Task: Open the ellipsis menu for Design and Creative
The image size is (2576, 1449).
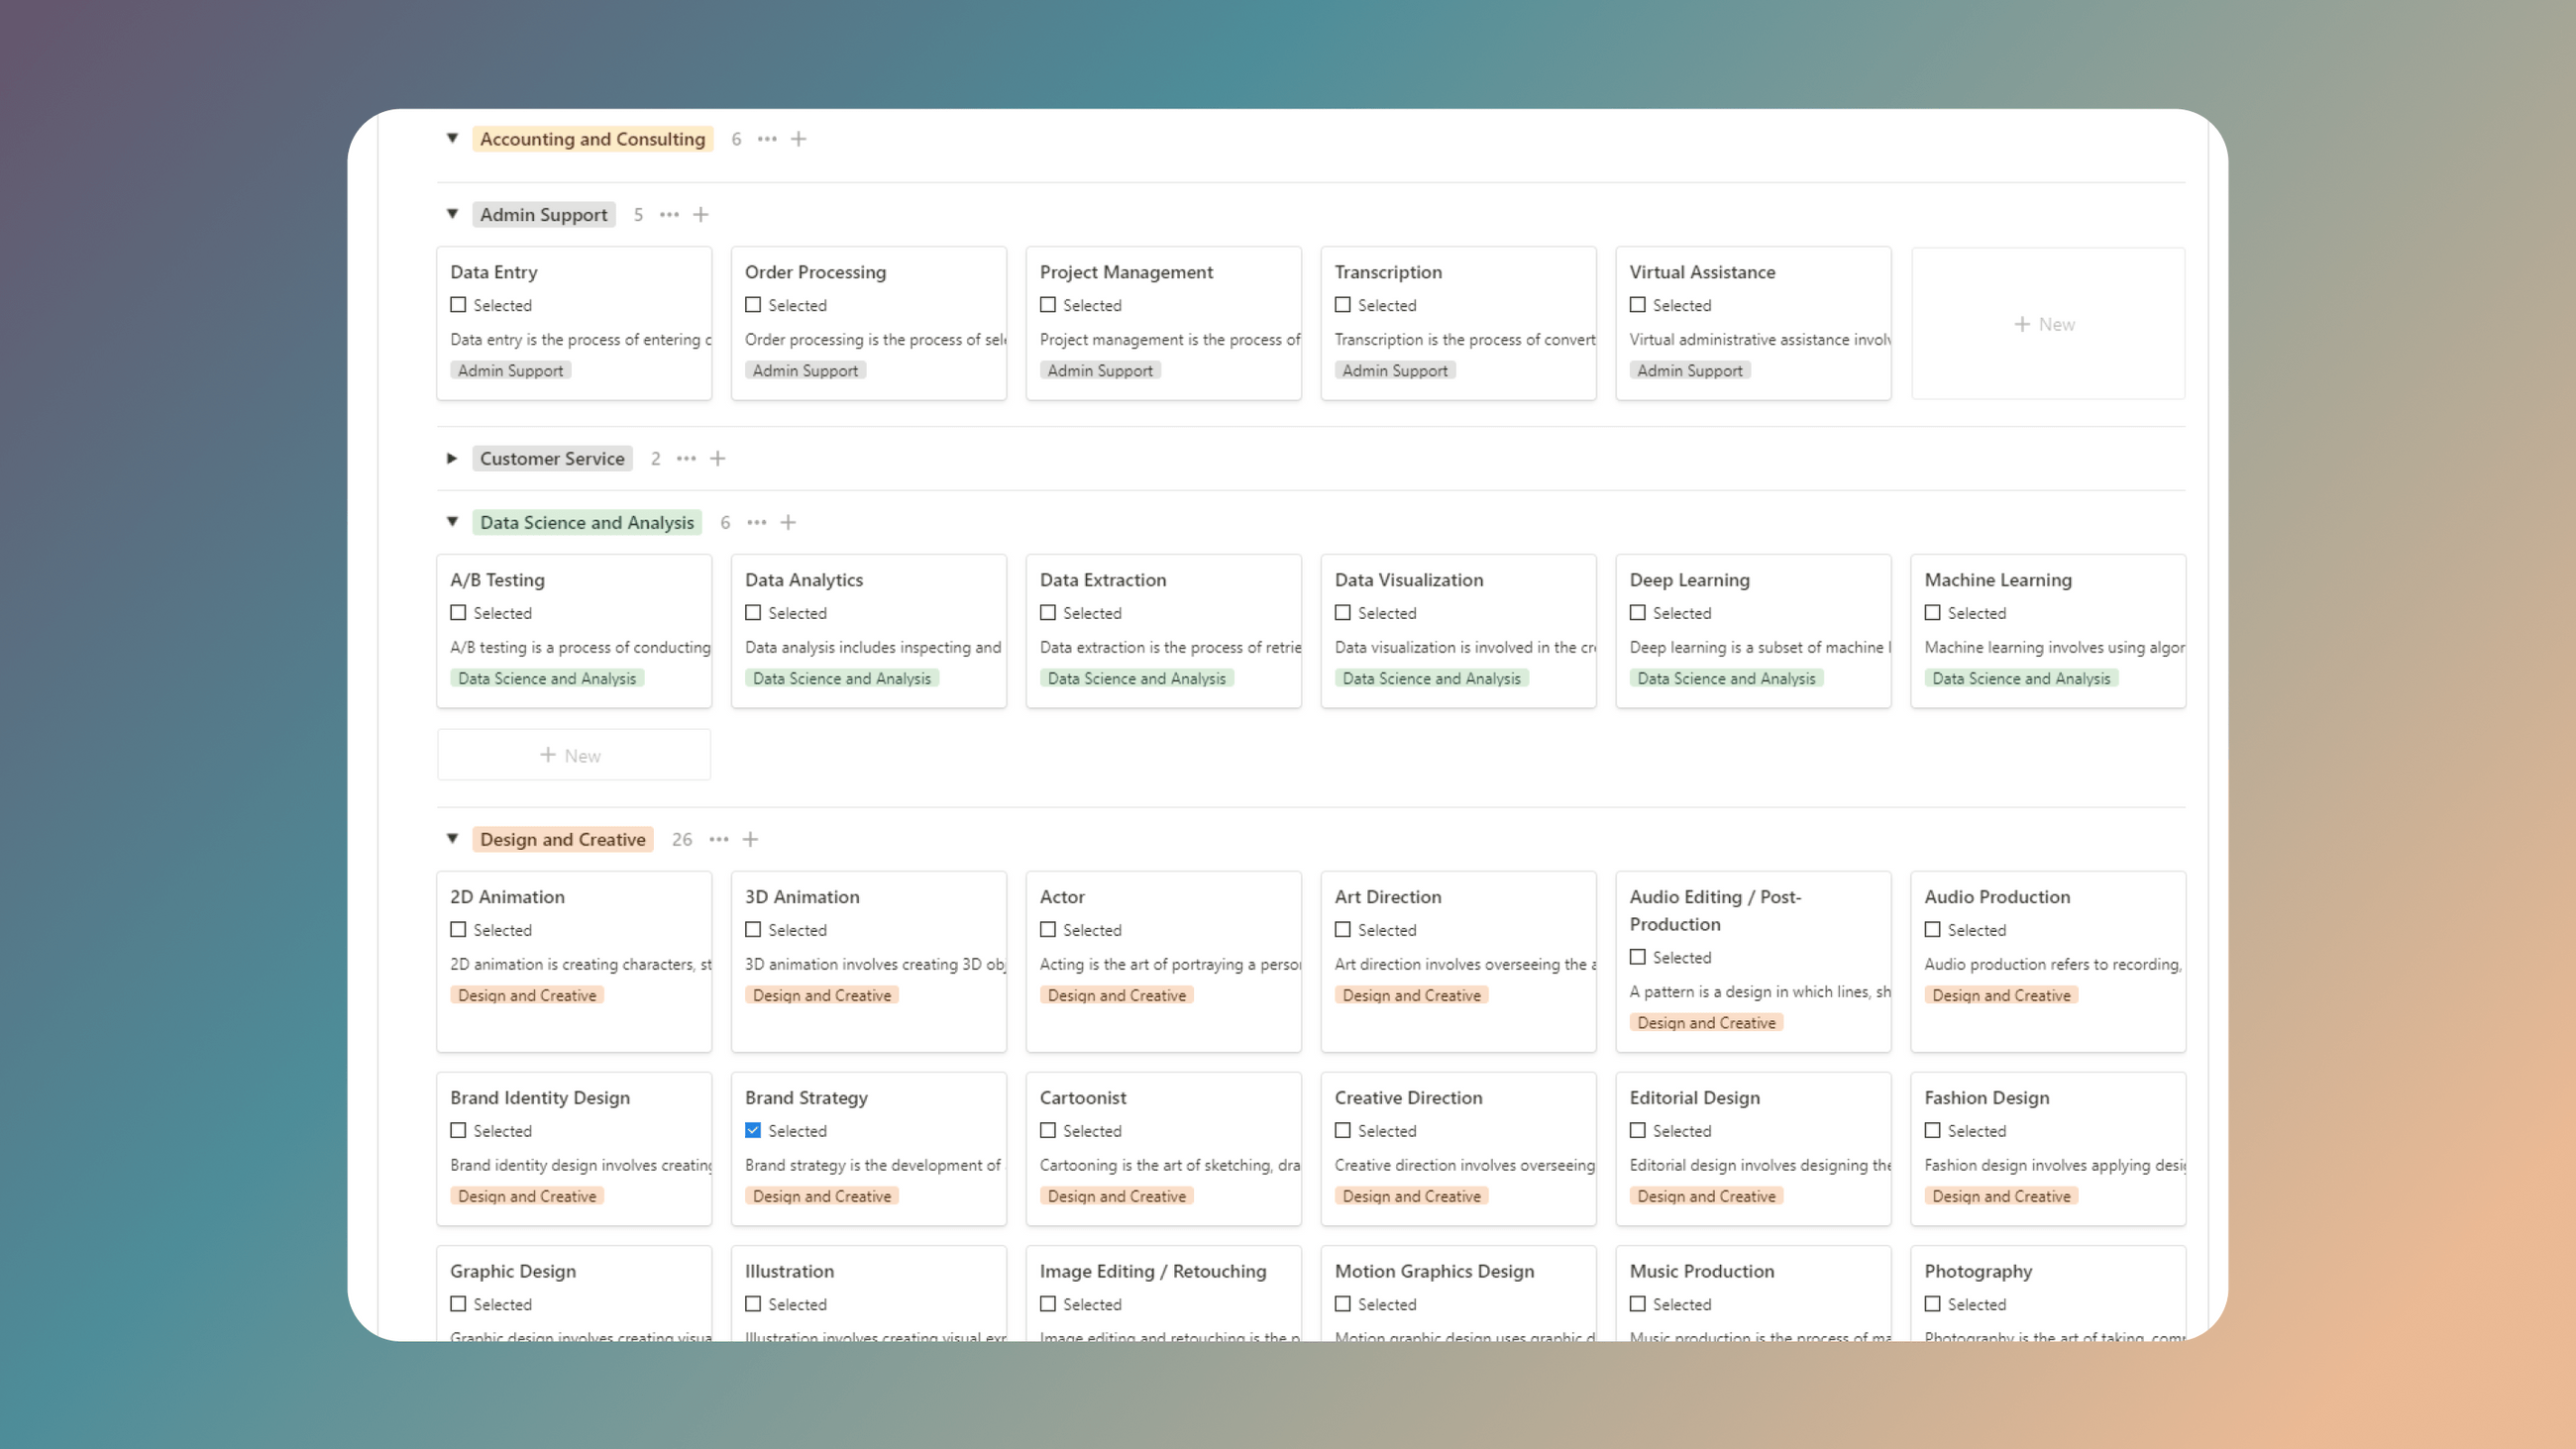Action: [718, 839]
